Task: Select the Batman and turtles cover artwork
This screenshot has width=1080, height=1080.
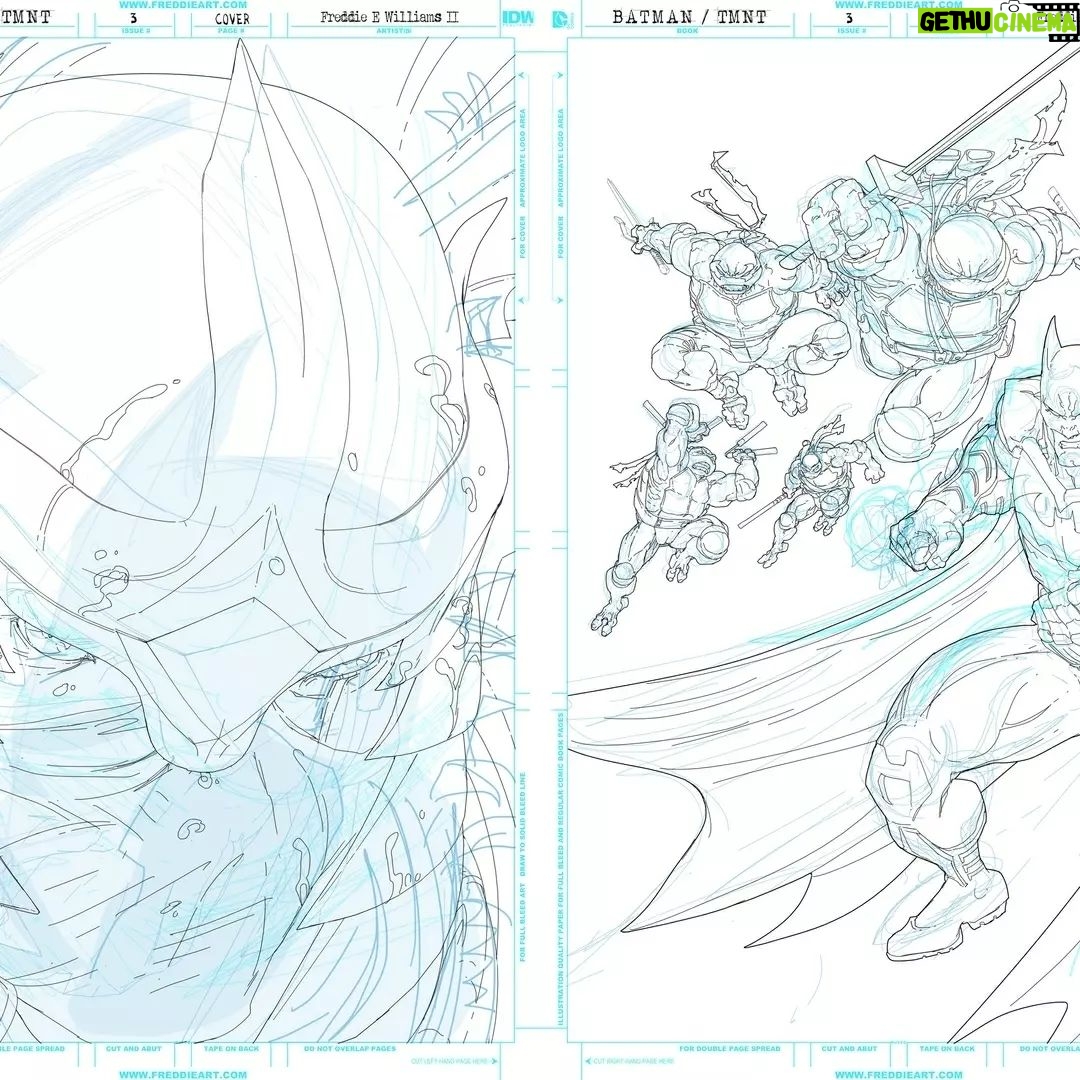Action: click(x=824, y=541)
